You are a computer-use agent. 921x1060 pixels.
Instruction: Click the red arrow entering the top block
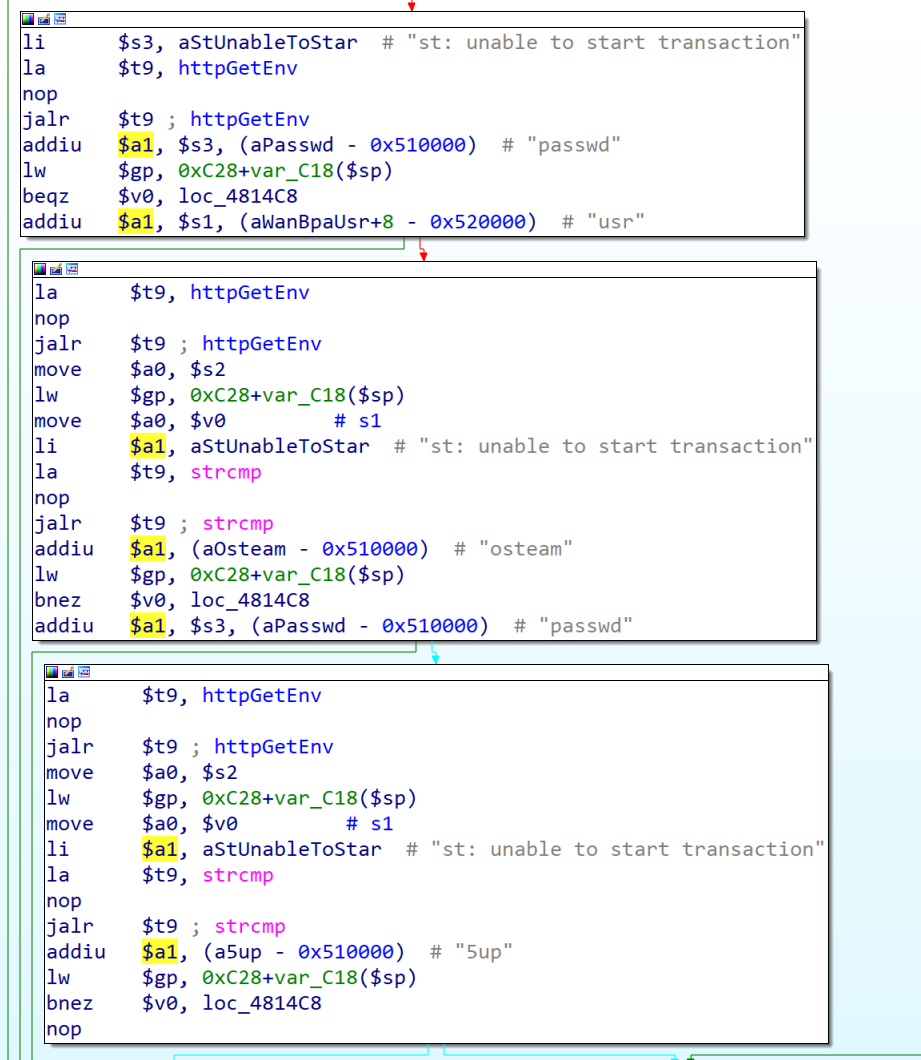[410, 5]
